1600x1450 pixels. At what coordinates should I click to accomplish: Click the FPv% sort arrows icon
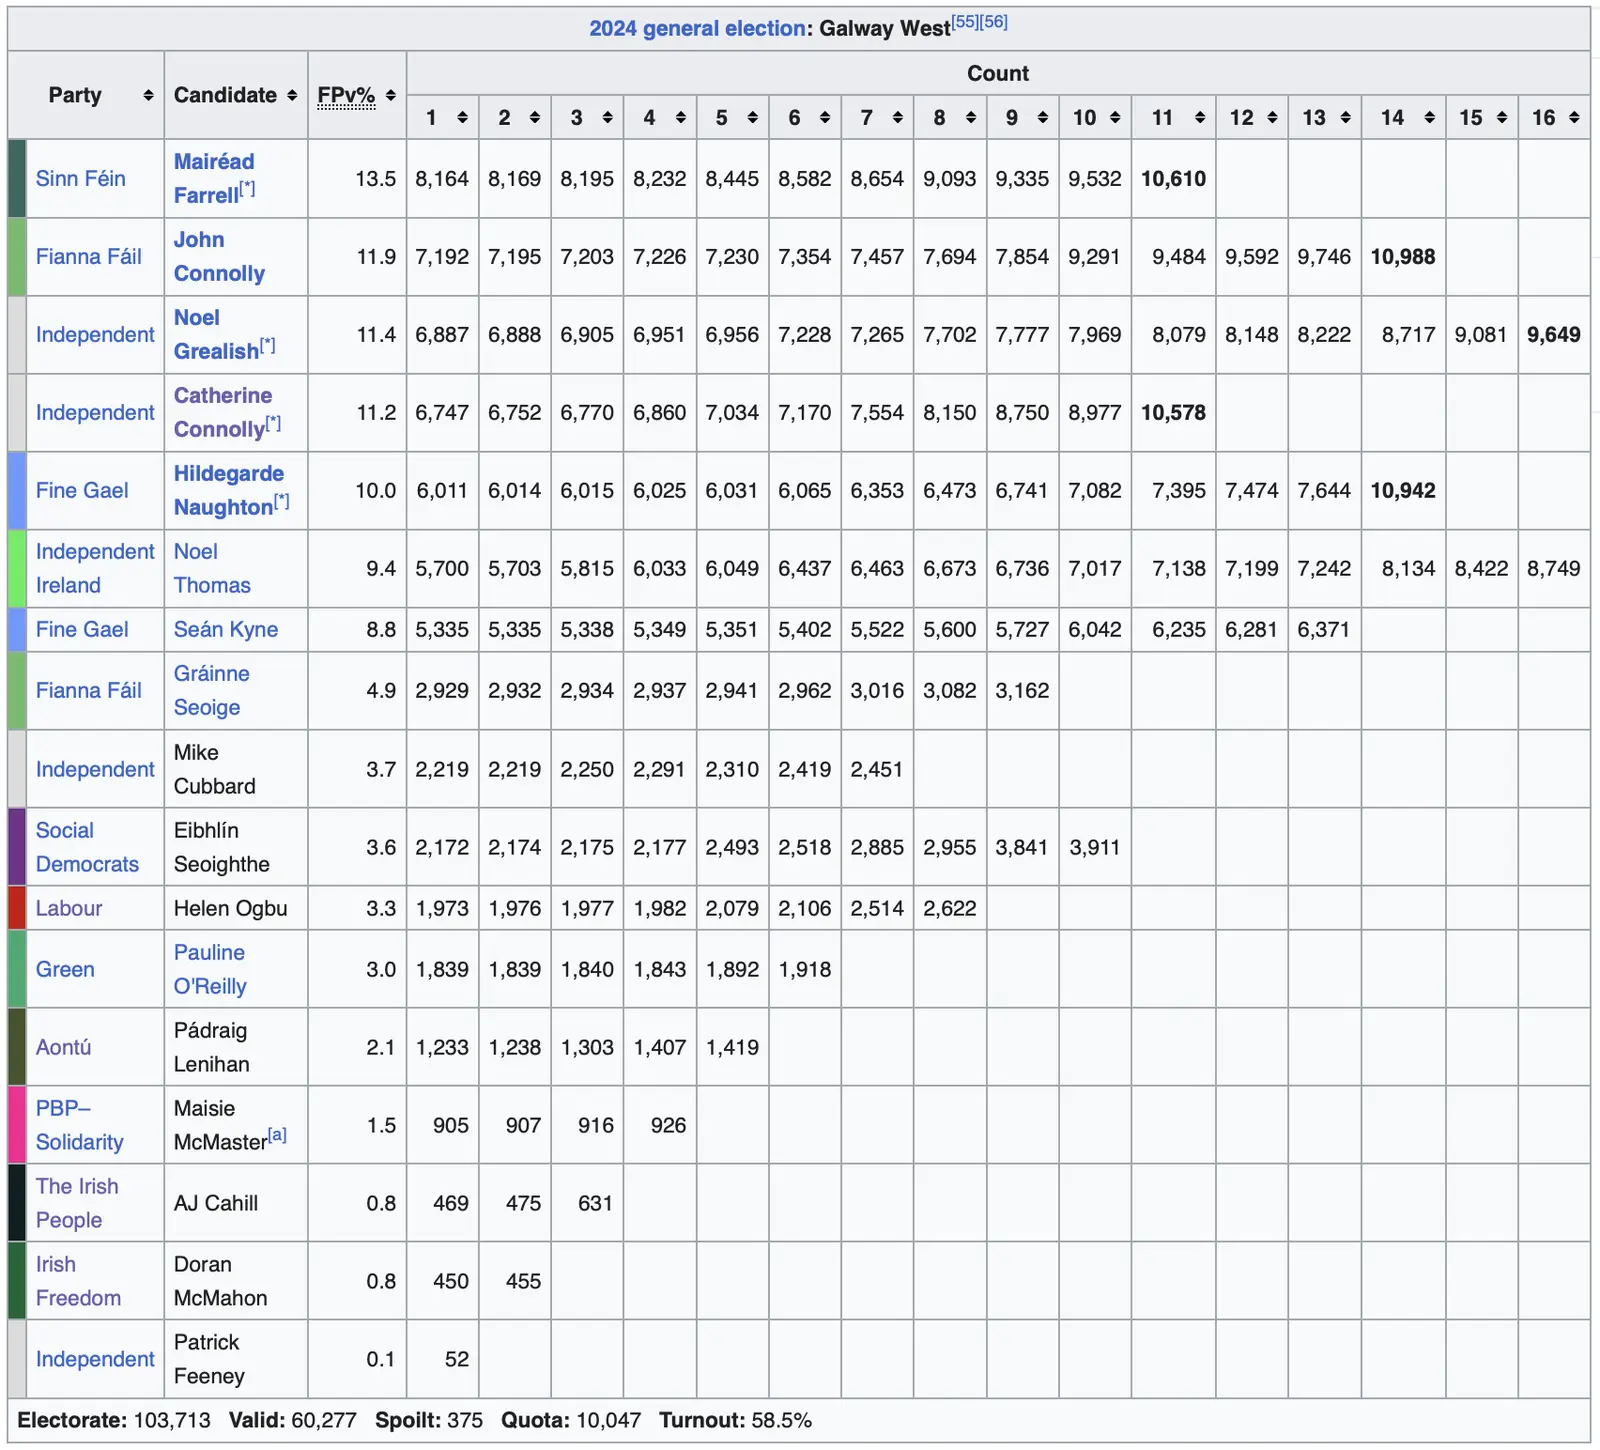pos(391,95)
